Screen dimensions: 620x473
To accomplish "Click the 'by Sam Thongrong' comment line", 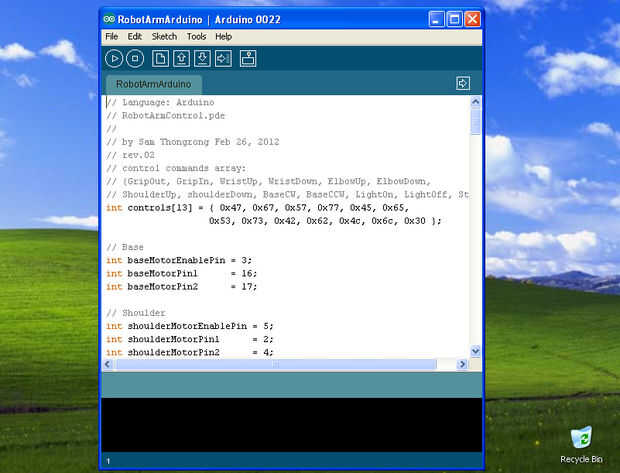I will pyautogui.click(x=193, y=142).
